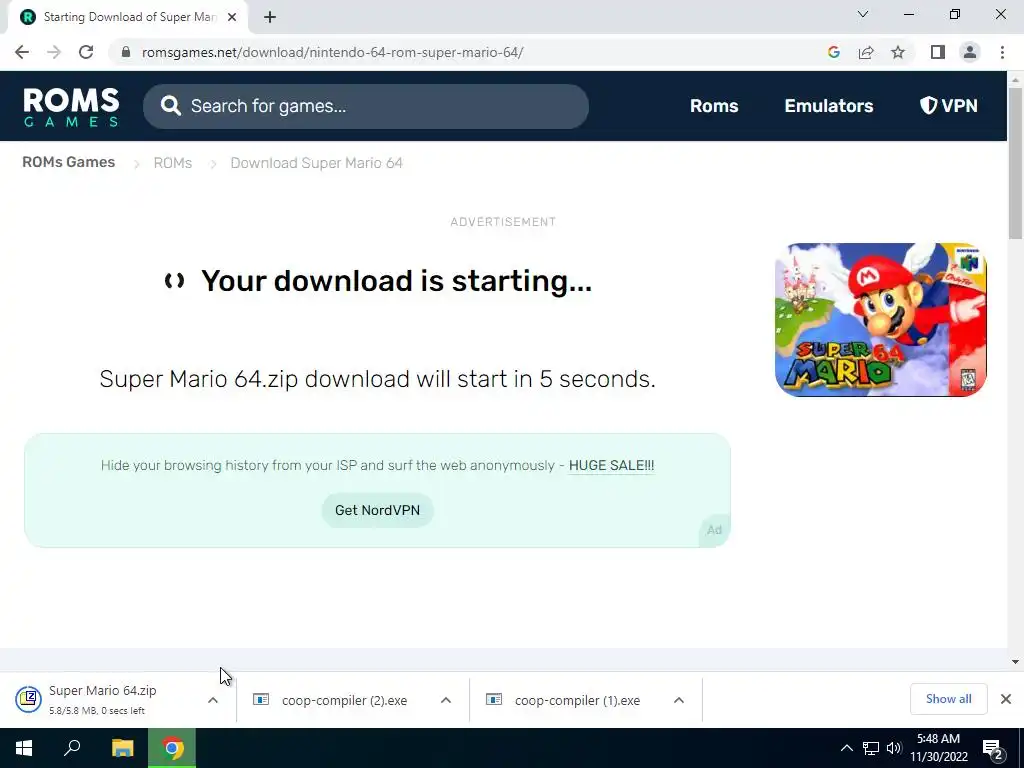Open the Chrome profile avatar menu
Screen dimensions: 1024x768
point(970,52)
